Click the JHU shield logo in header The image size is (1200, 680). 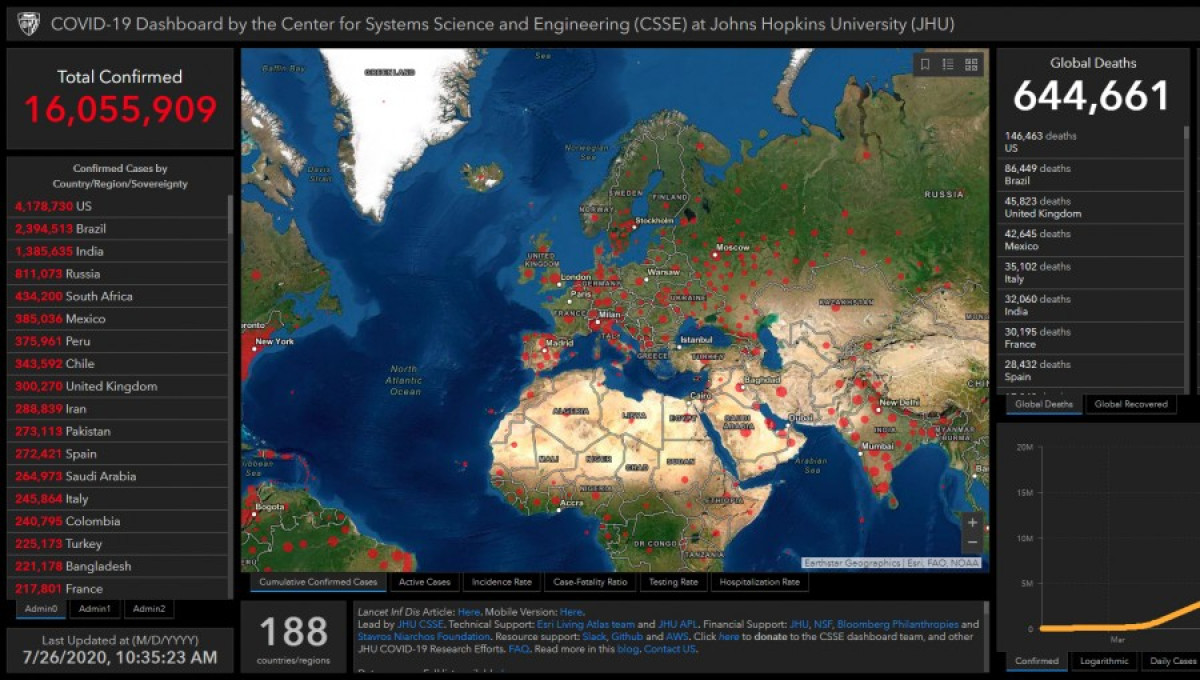point(29,23)
